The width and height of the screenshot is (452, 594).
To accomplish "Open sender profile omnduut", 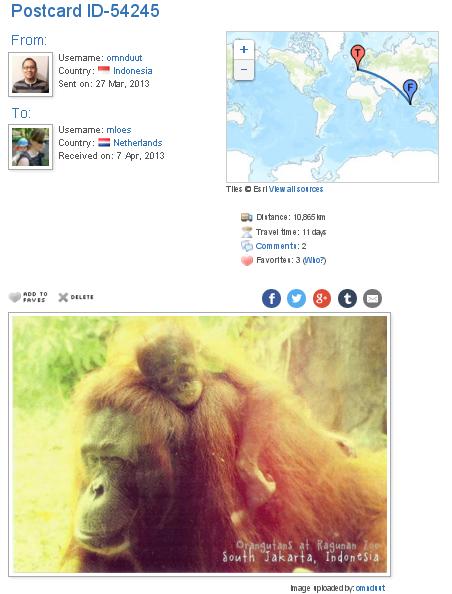I will pos(124,58).
